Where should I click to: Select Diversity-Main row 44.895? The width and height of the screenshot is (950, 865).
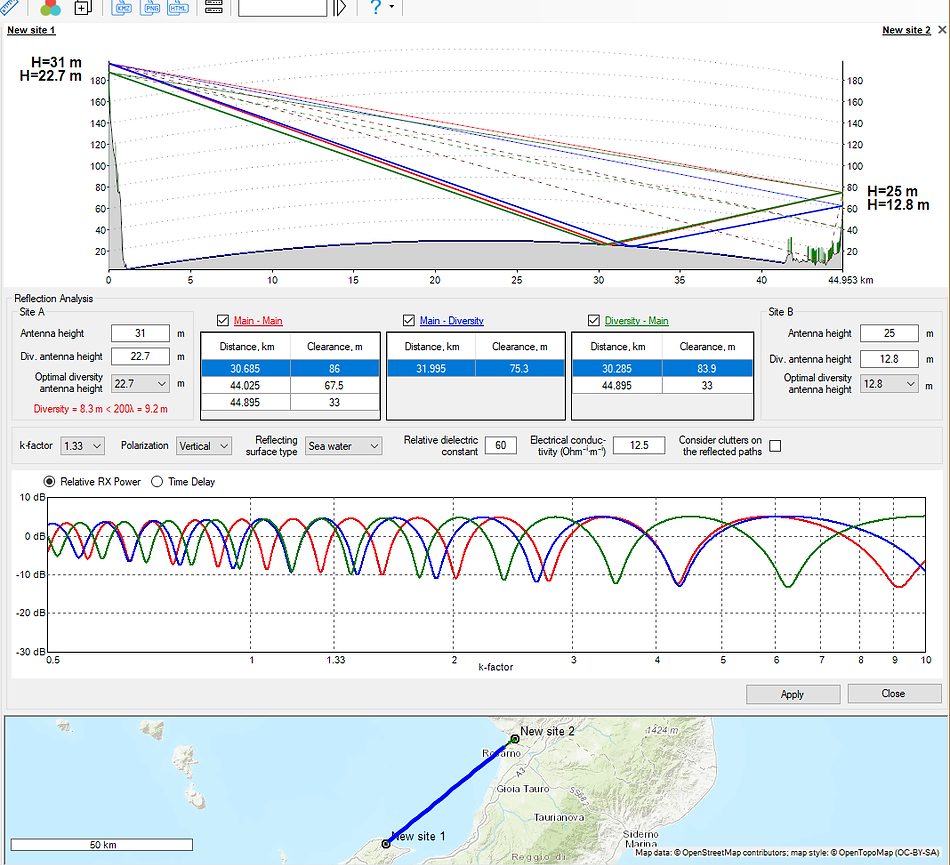coord(662,385)
